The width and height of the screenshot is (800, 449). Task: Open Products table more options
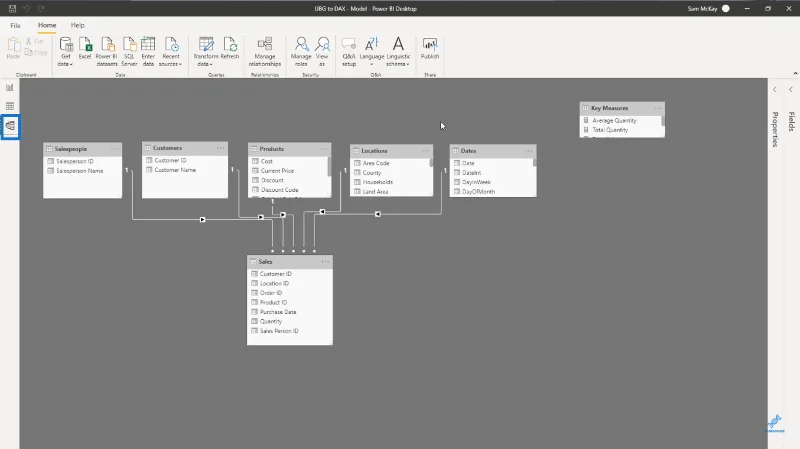(x=324, y=149)
